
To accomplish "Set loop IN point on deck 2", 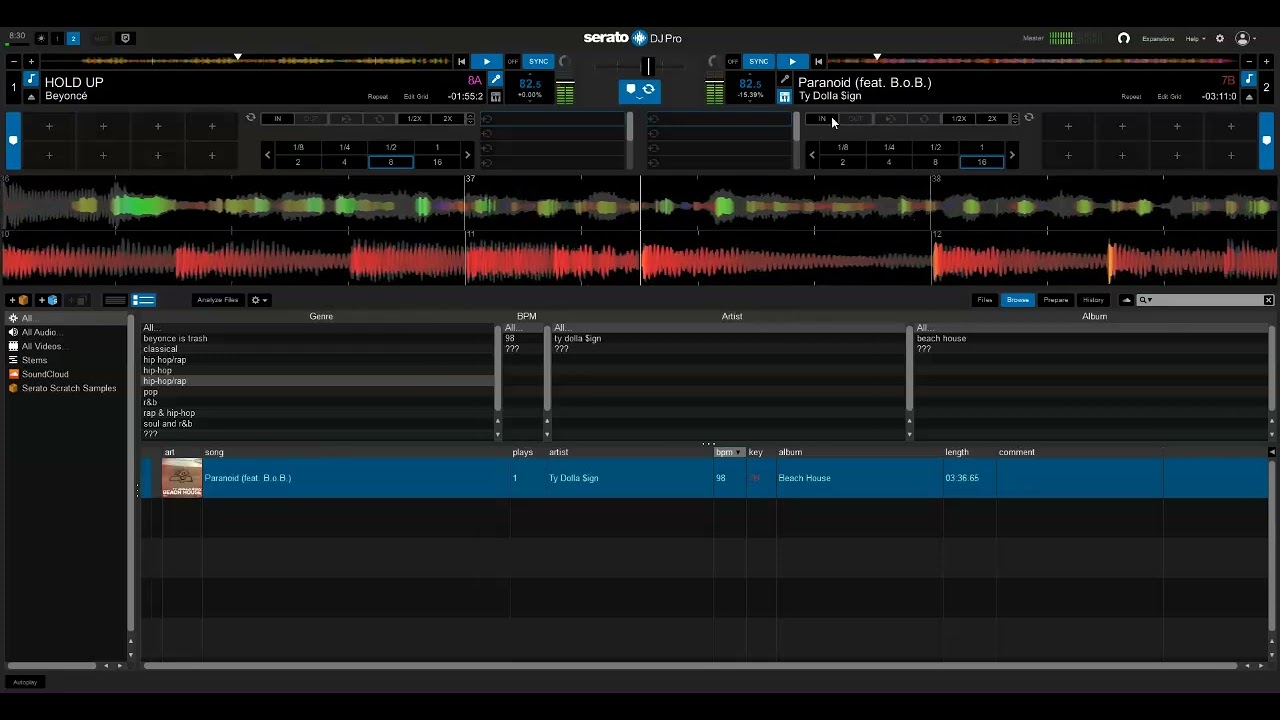I will [822, 119].
